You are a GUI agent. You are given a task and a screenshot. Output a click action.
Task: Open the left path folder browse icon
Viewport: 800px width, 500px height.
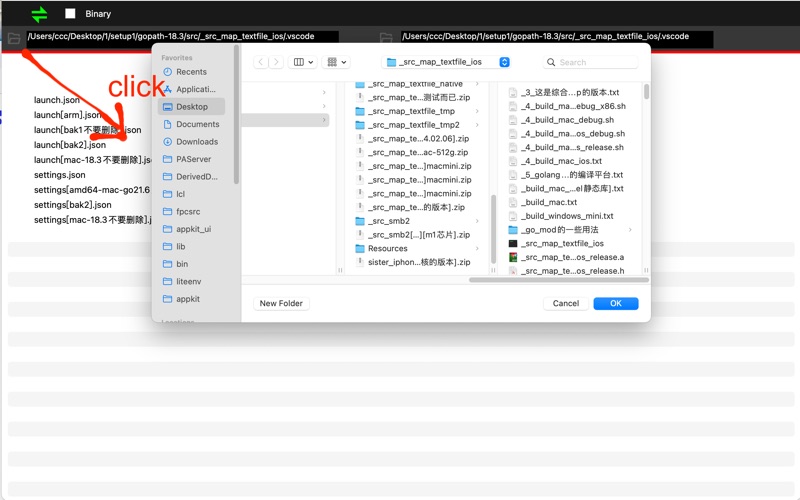tap(13, 38)
